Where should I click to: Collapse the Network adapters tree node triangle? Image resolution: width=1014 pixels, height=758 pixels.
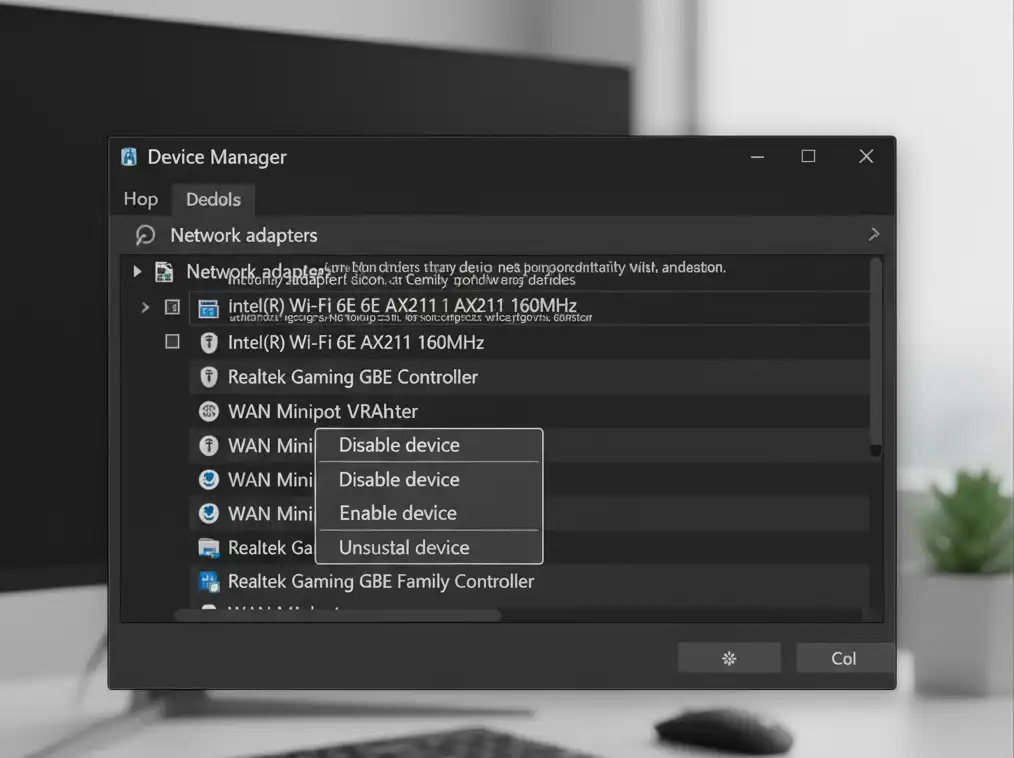click(138, 272)
